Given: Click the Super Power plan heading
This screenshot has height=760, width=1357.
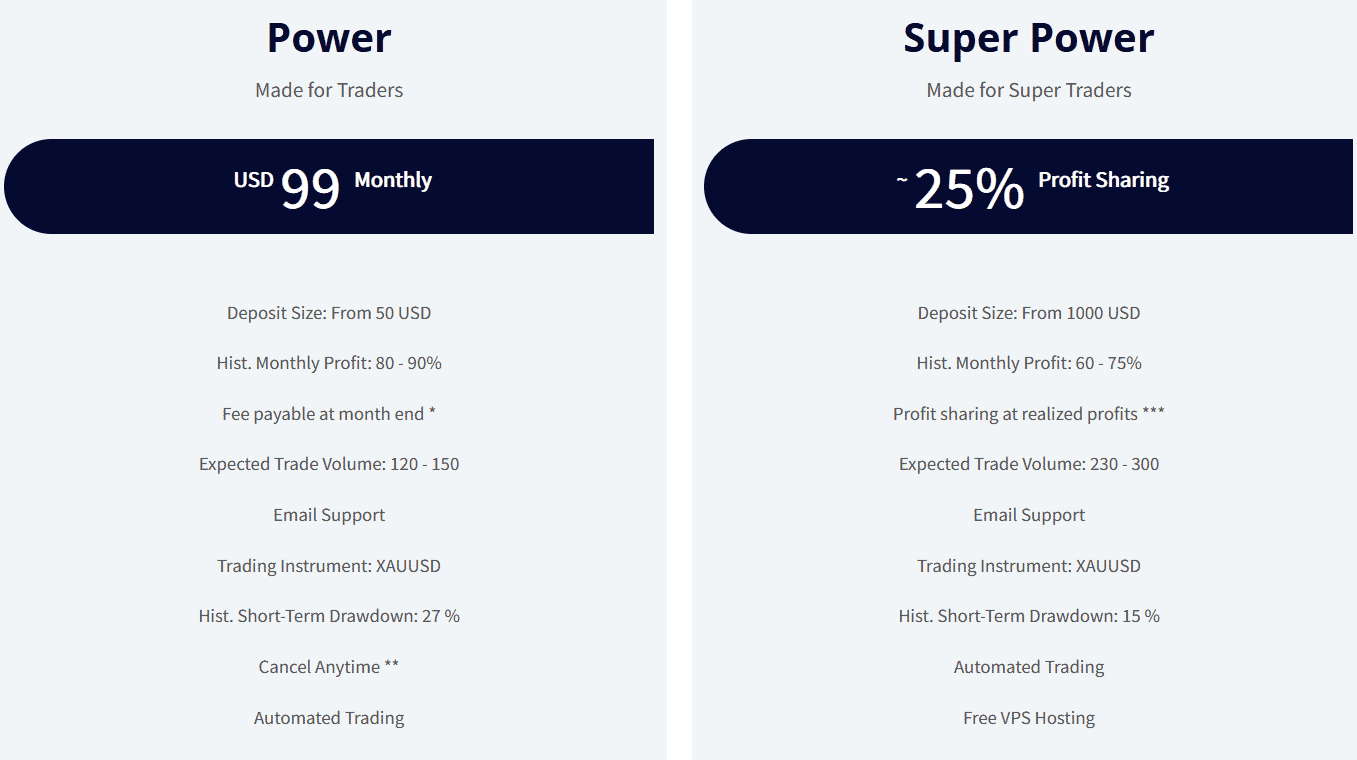Looking at the screenshot, I should (x=1029, y=38).
